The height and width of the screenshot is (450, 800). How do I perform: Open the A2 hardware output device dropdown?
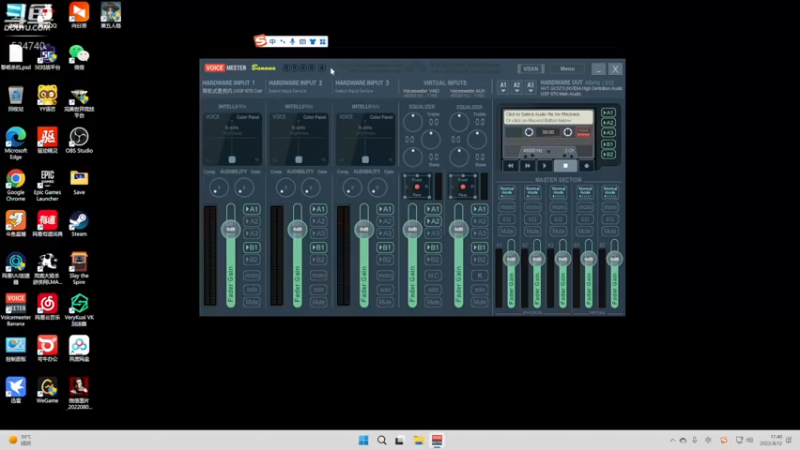tap(517, 87)
